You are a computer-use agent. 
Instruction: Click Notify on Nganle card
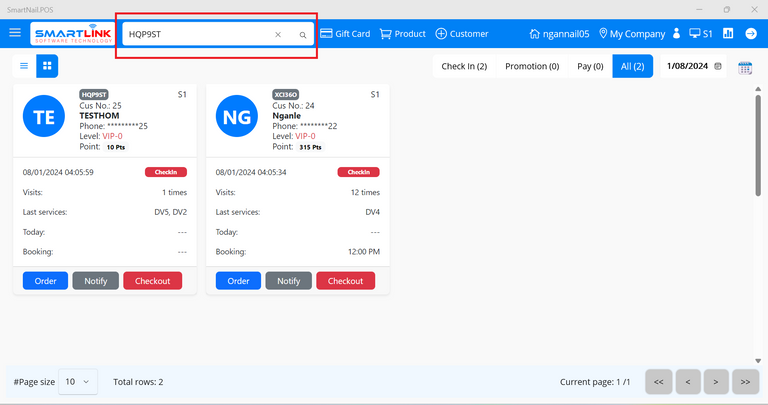point(288,281)
